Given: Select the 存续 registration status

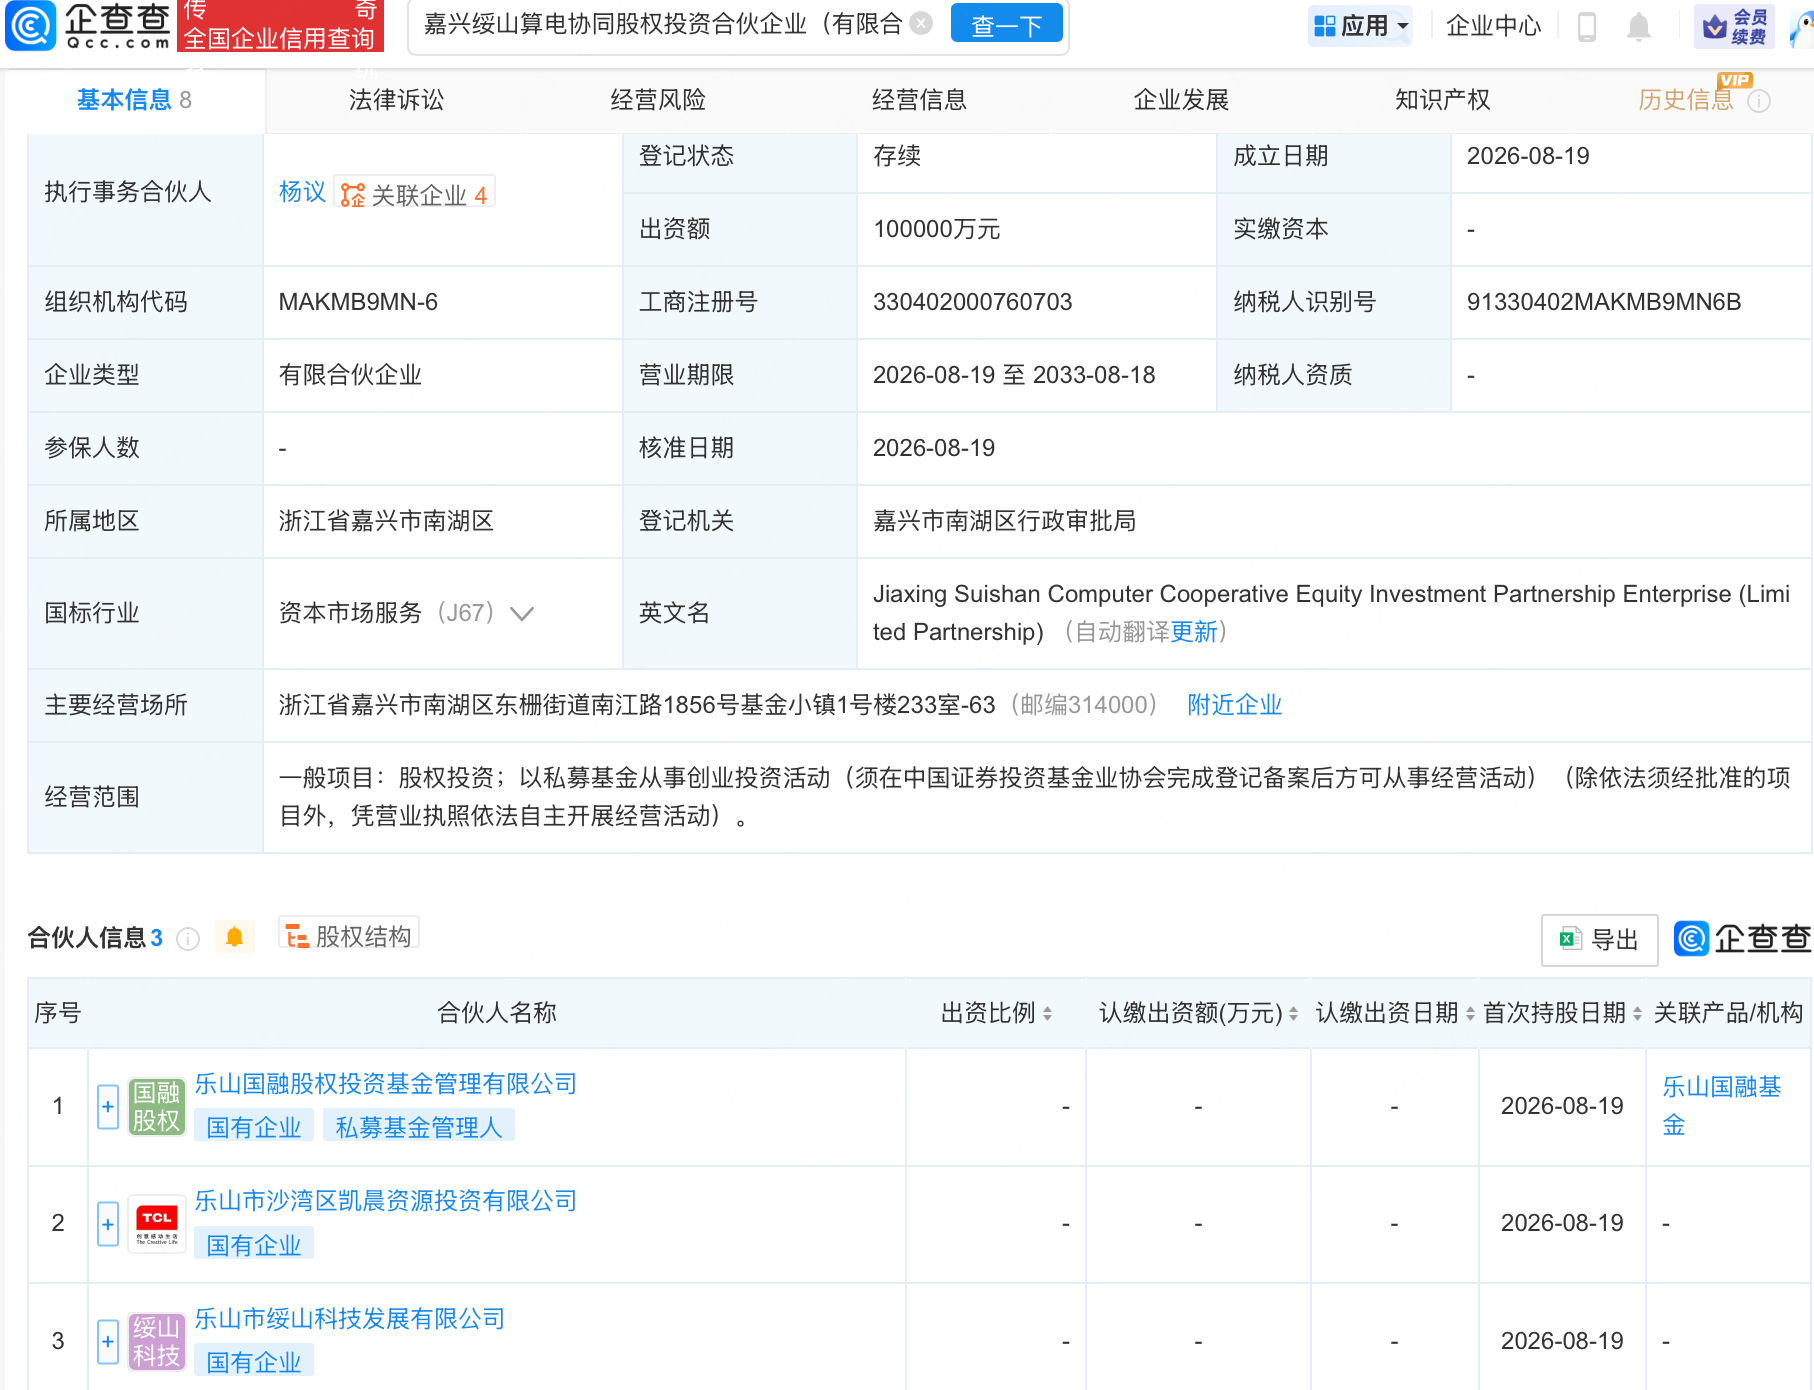Looking at the screenshot, I should pos(896,156).
